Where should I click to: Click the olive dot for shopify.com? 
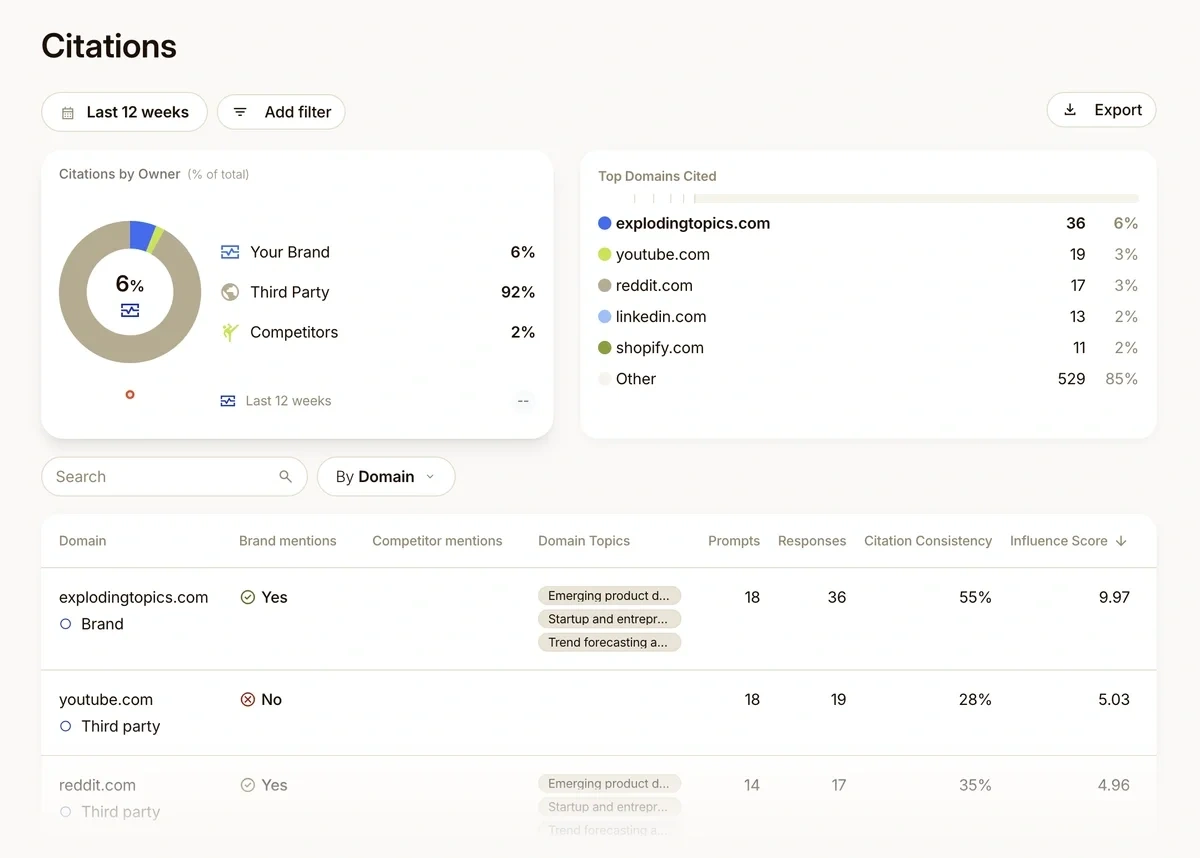point(604,347)
